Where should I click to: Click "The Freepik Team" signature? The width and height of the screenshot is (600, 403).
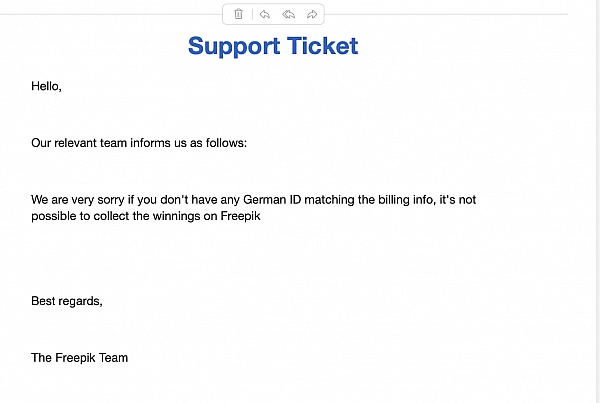(x=80, y=357)
